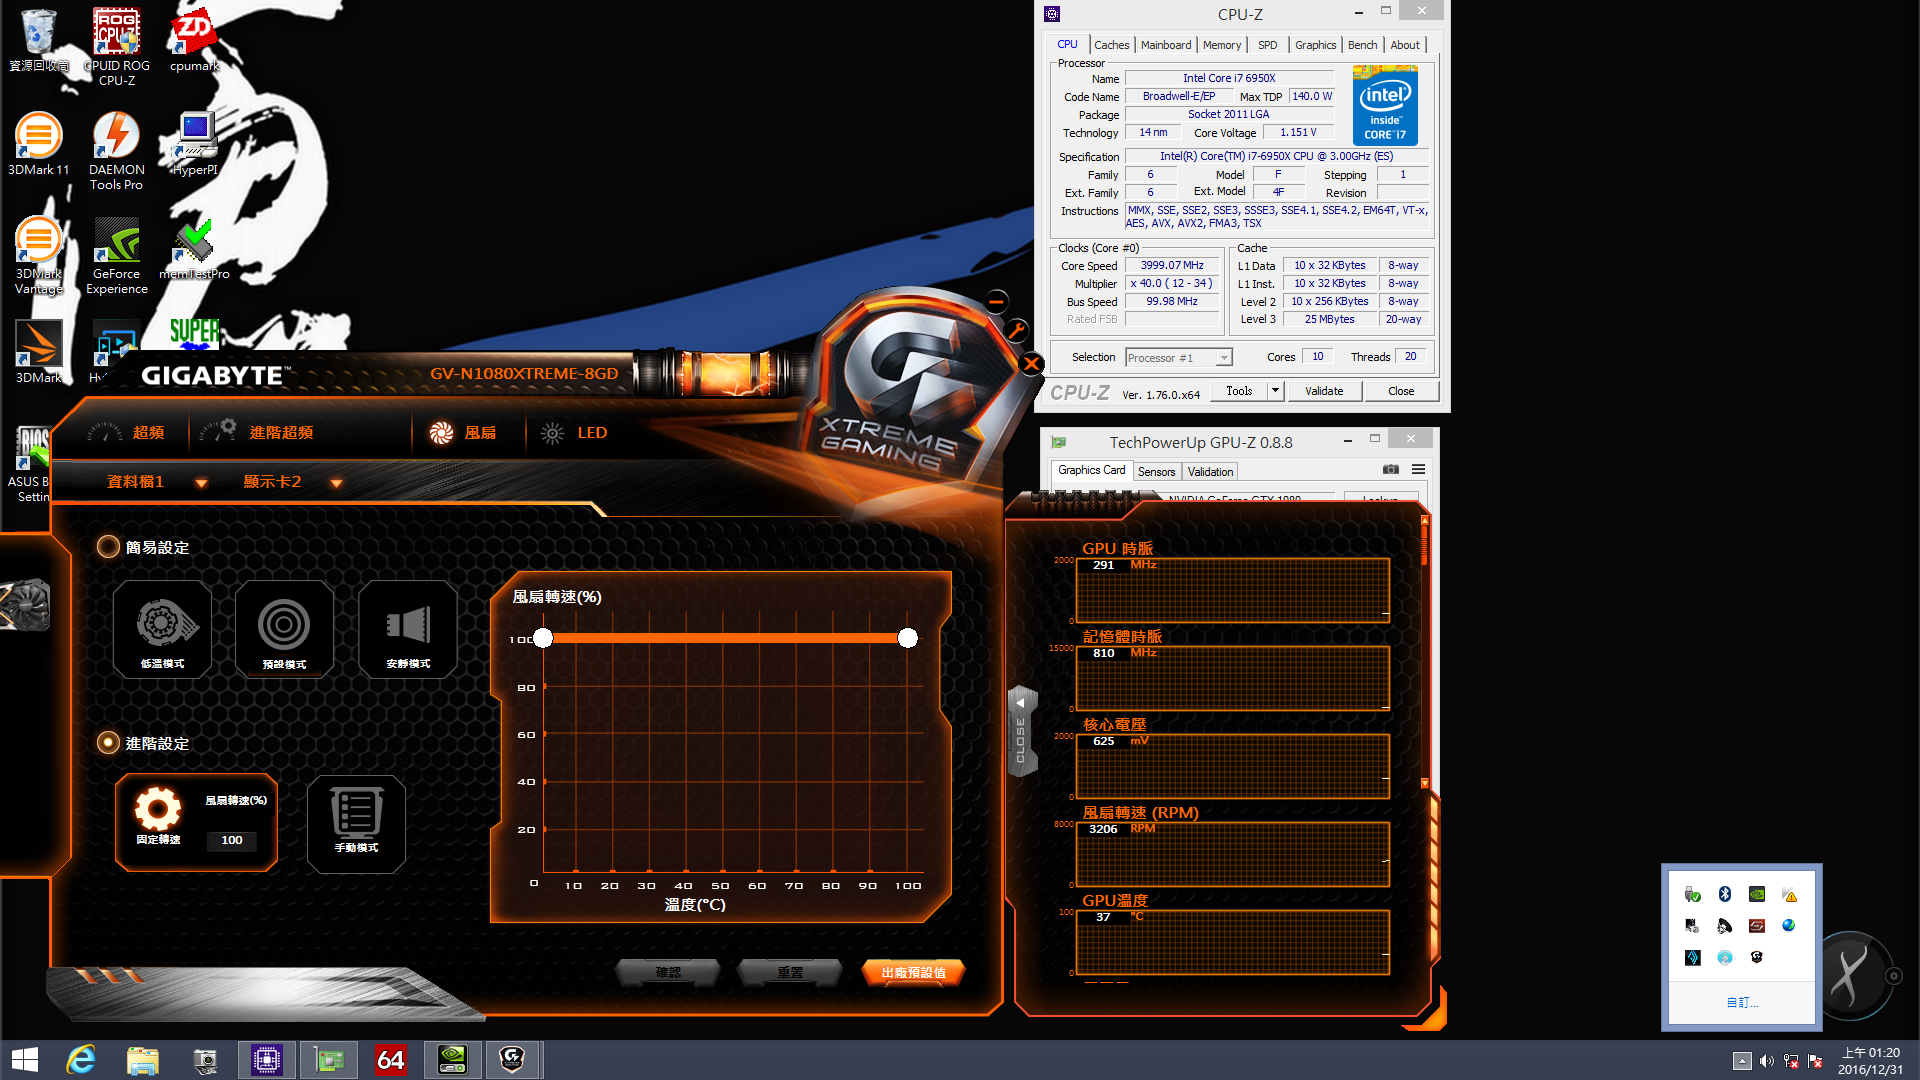Click CPU-Z Close button
The image size is (1920, 1080).
(1401, 391)
